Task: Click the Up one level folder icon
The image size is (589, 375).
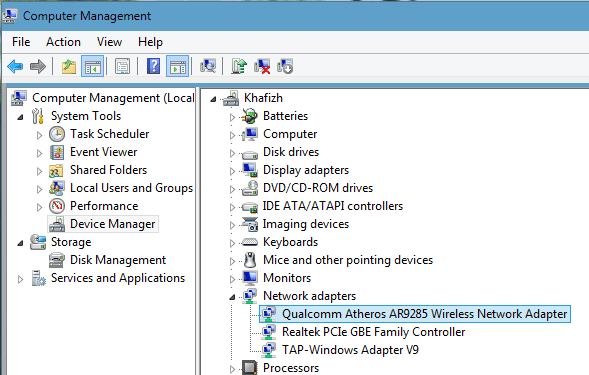Action: point(69,67)
